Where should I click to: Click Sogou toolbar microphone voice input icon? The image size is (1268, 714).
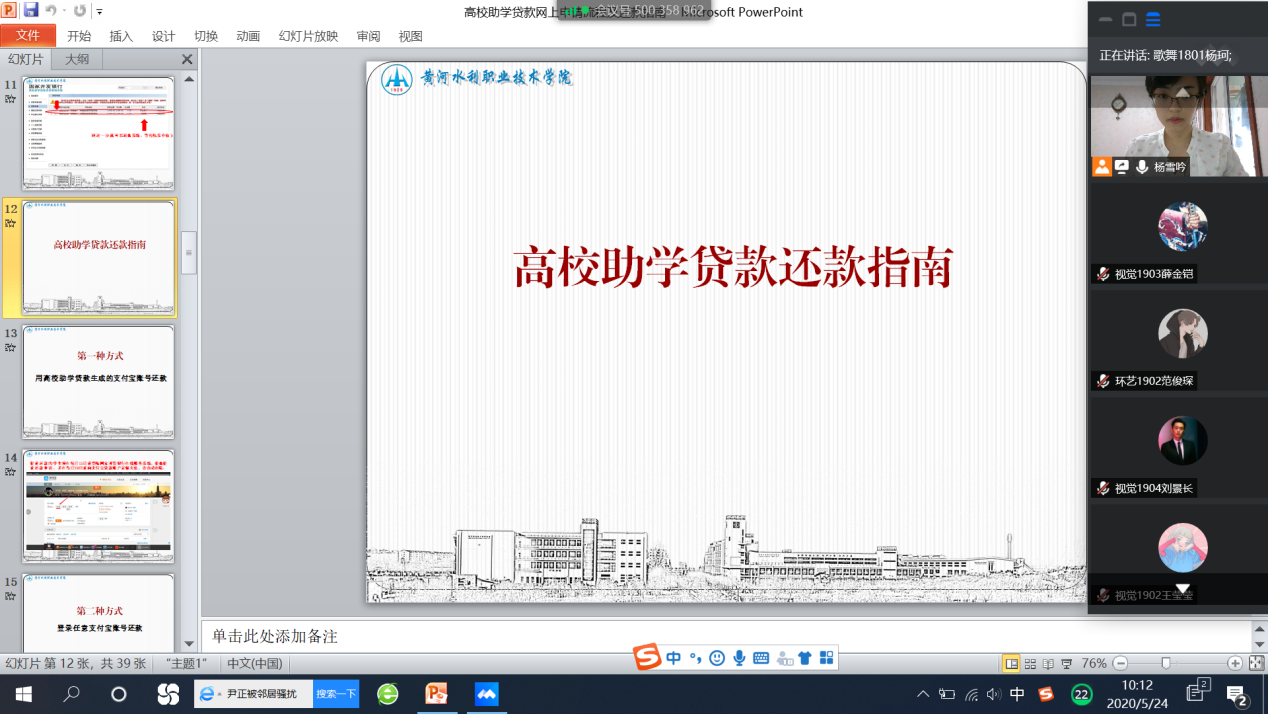pyautogui.click(x=739, y=658)
